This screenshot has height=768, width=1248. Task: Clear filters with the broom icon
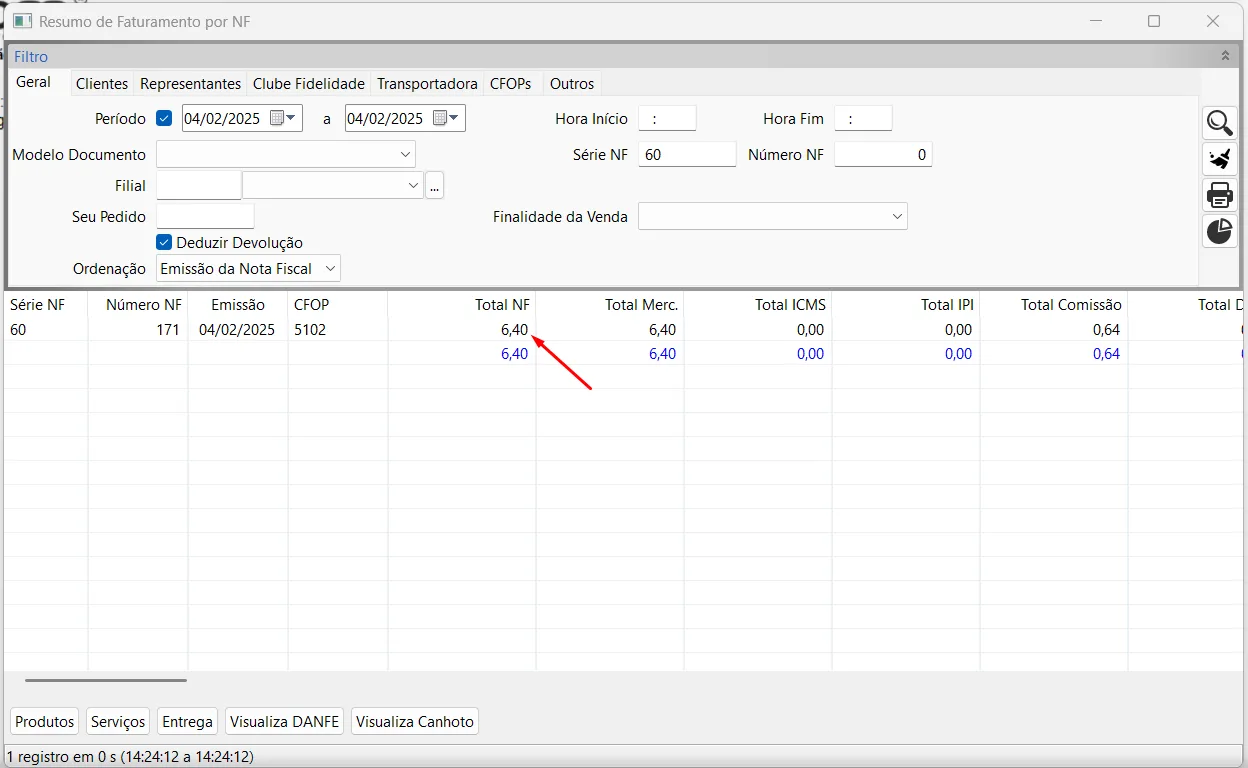tap(1219, 159)
